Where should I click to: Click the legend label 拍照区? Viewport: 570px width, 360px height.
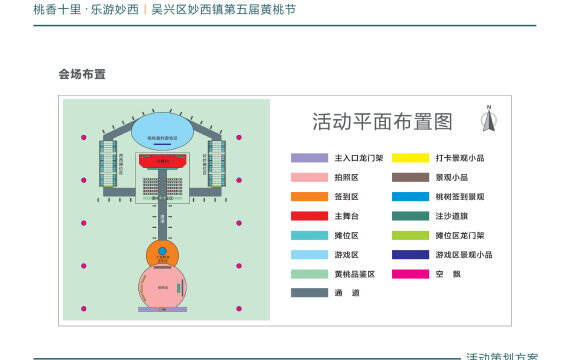(x=346, y=177)
